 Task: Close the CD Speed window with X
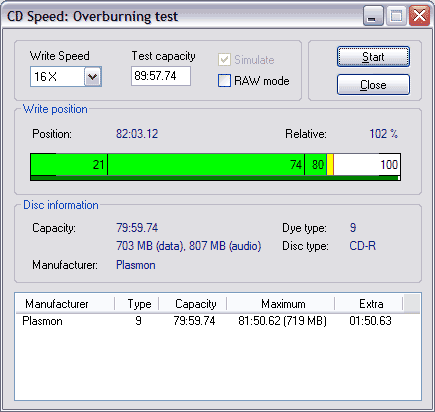click(419, 16)
